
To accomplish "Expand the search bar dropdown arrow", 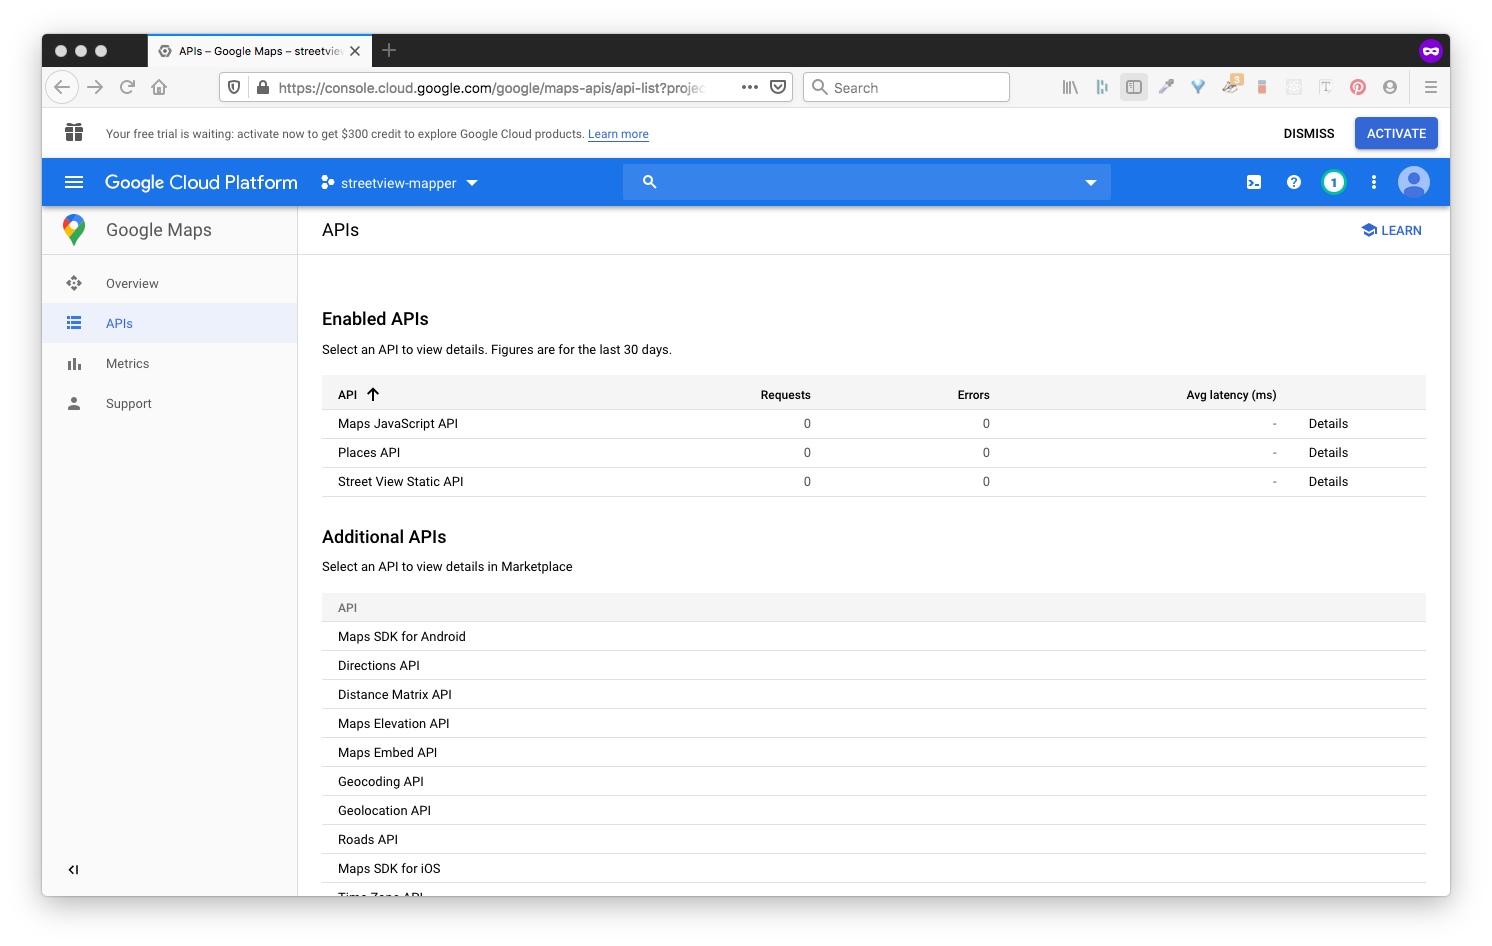I will (1089, 182).
